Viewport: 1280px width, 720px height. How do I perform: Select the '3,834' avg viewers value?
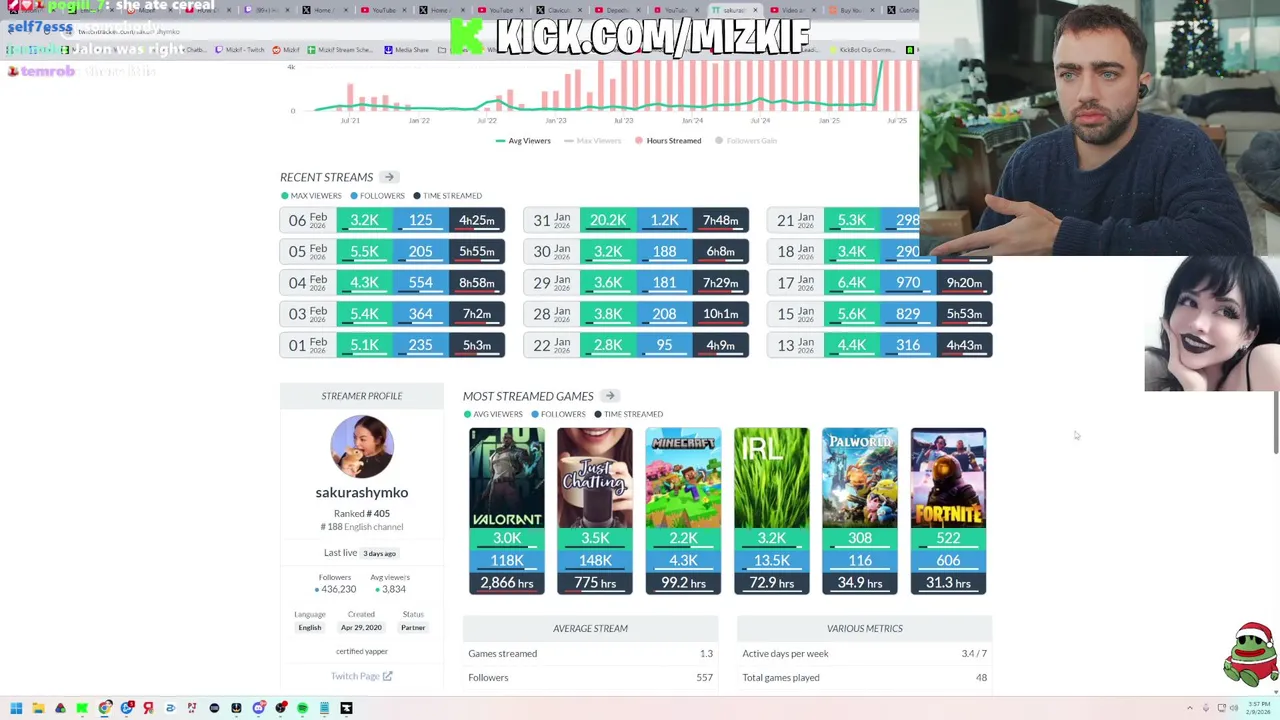pyautogui.click(x=393, y=589)
